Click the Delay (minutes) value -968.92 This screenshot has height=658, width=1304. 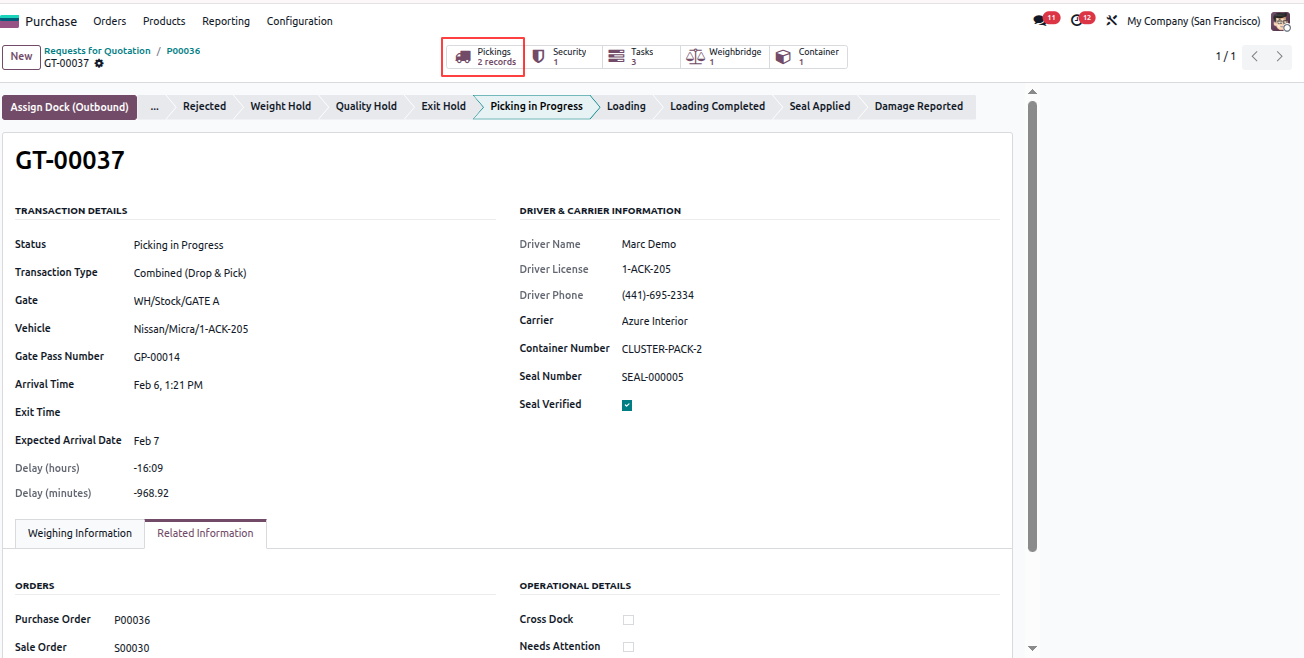point(151,493)
